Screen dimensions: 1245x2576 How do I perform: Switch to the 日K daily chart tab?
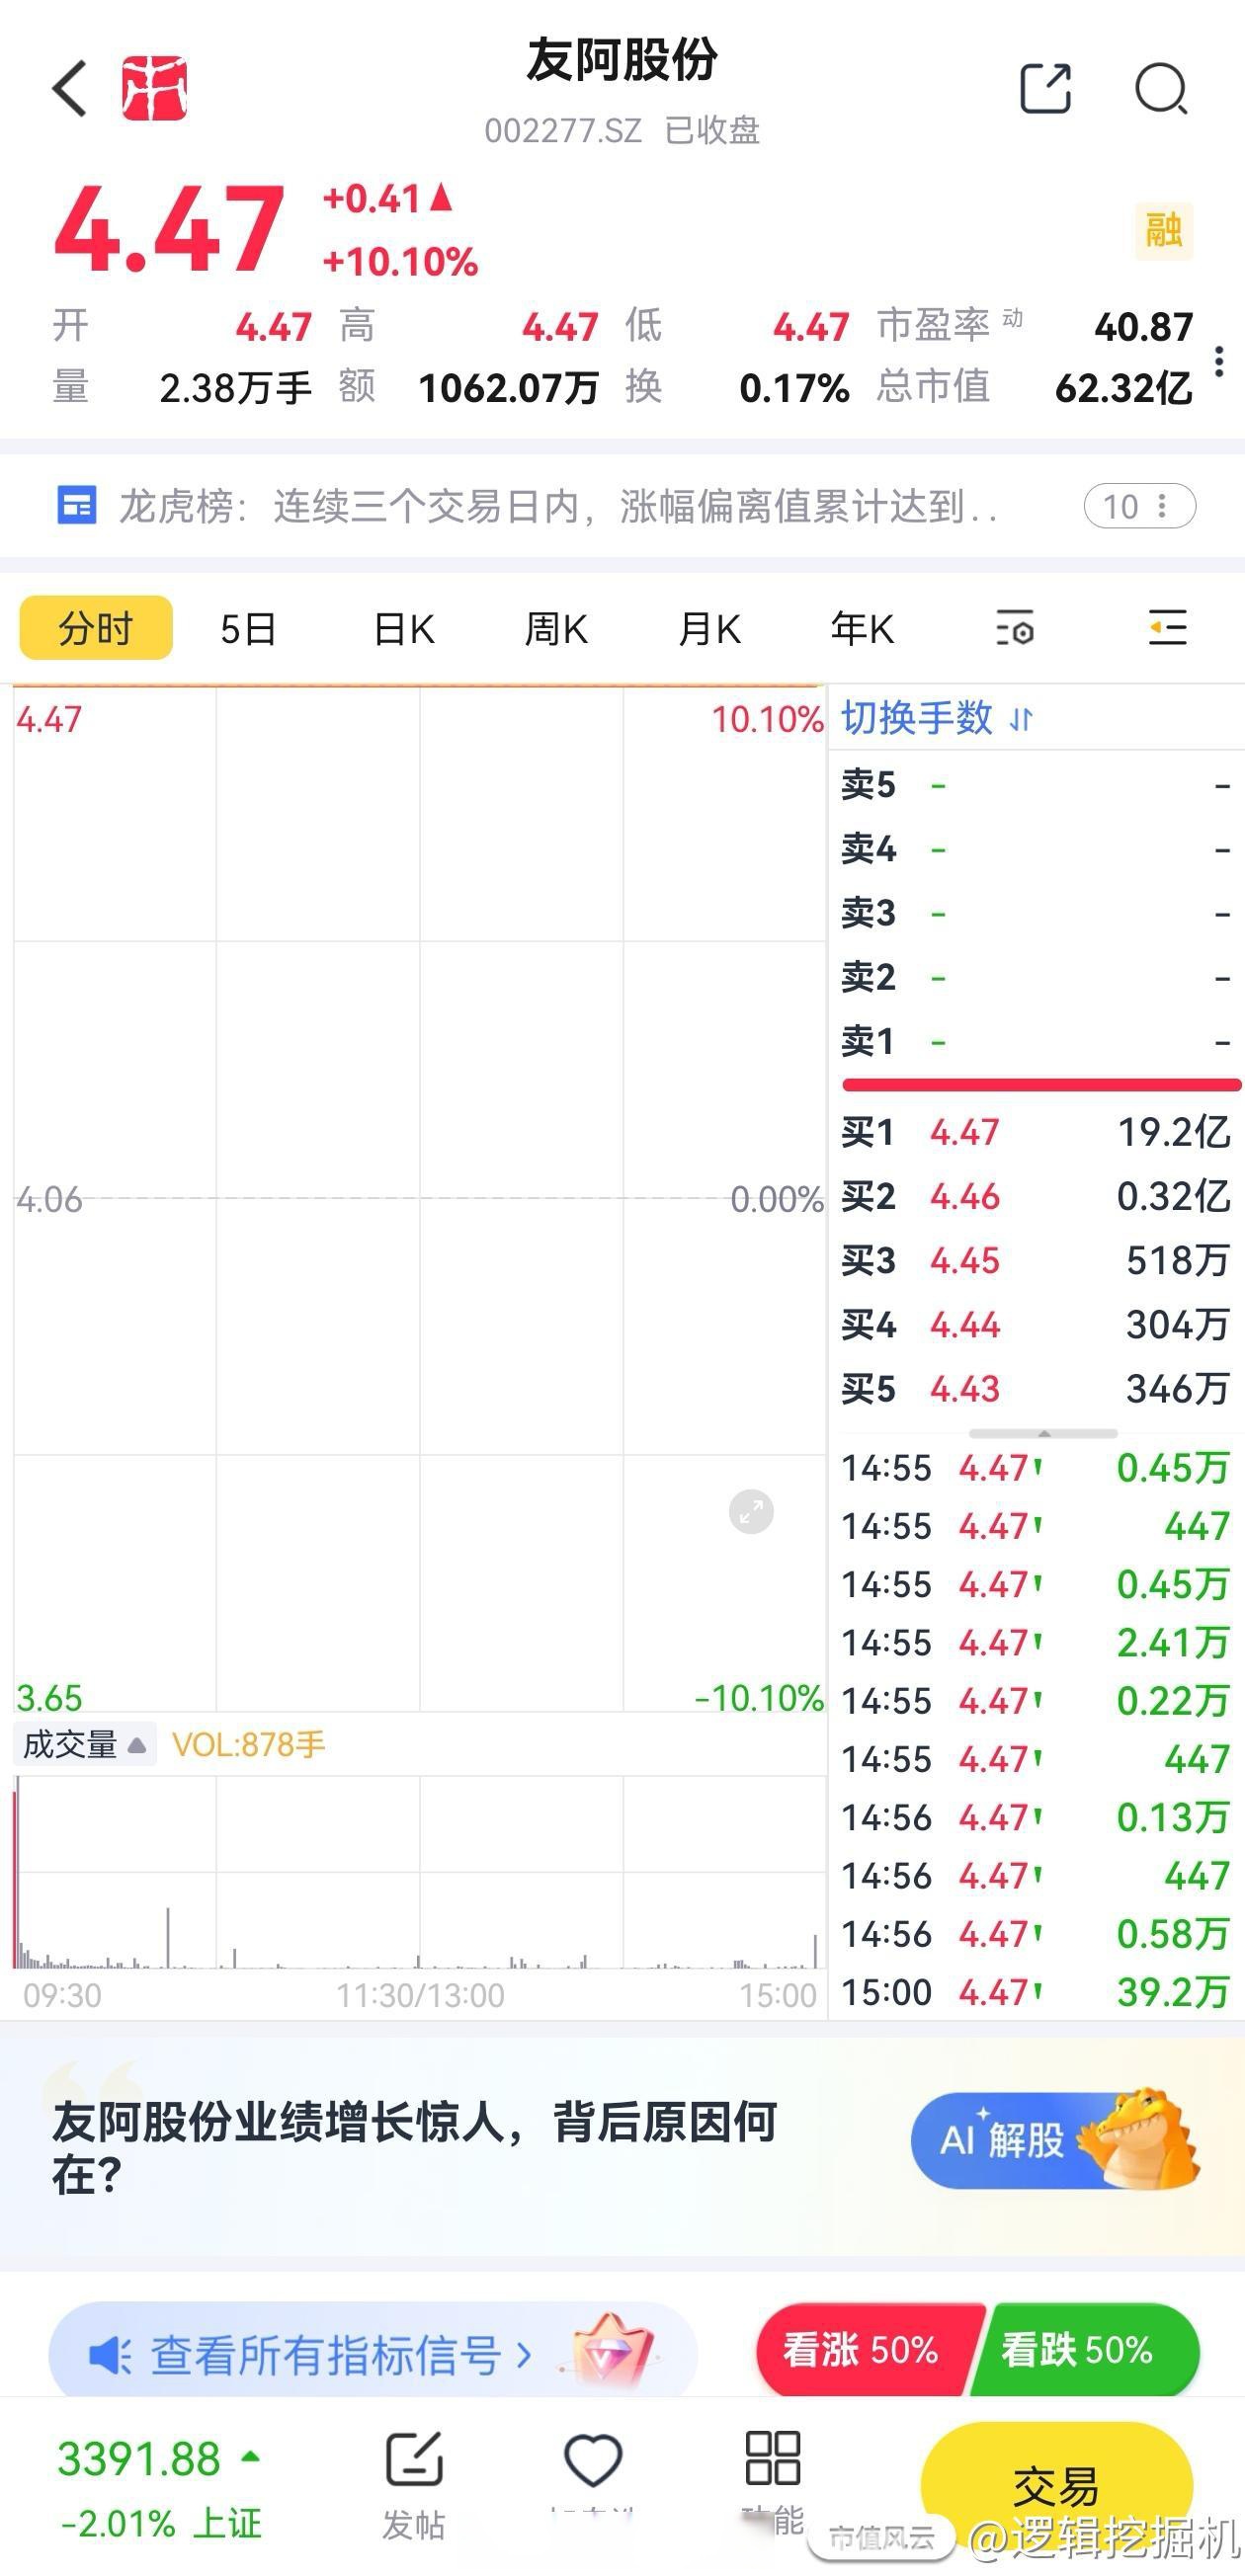[x=403, y=628]
